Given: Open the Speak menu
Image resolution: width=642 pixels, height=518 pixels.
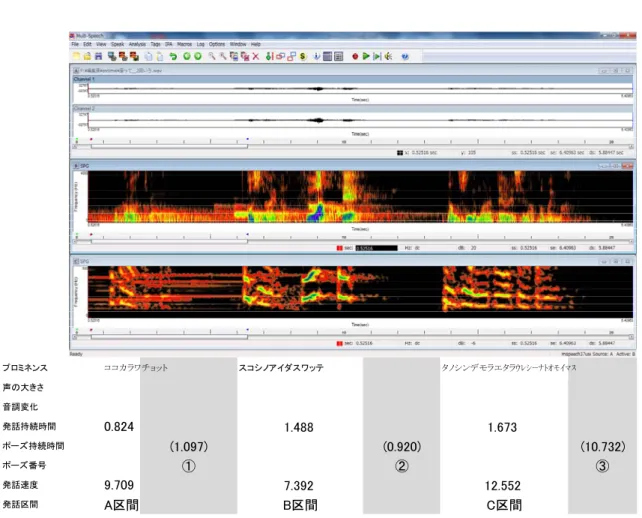Looking at the screenshot, I should (x=117, y=44).
